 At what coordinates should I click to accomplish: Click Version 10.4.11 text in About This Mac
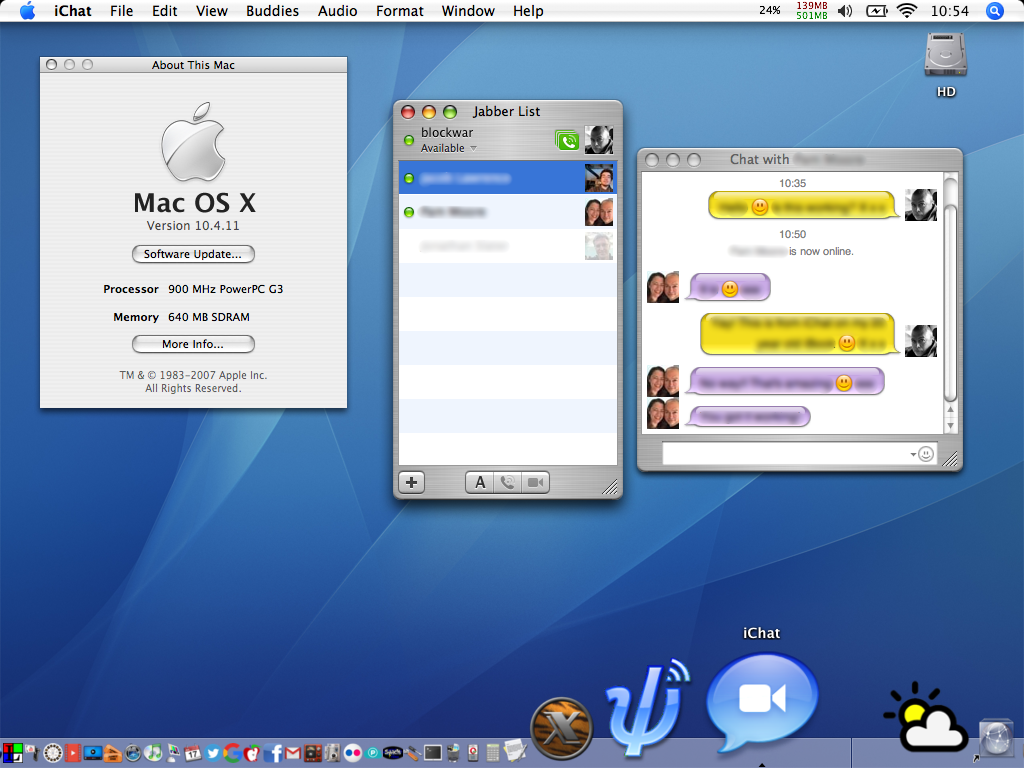pos(193,226)
